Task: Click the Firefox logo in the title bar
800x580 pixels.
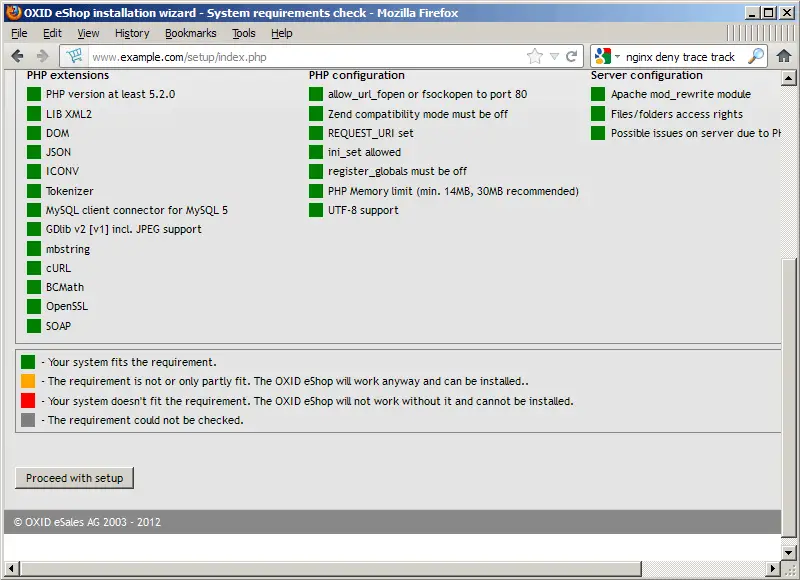Action: (x=14, y=12)
